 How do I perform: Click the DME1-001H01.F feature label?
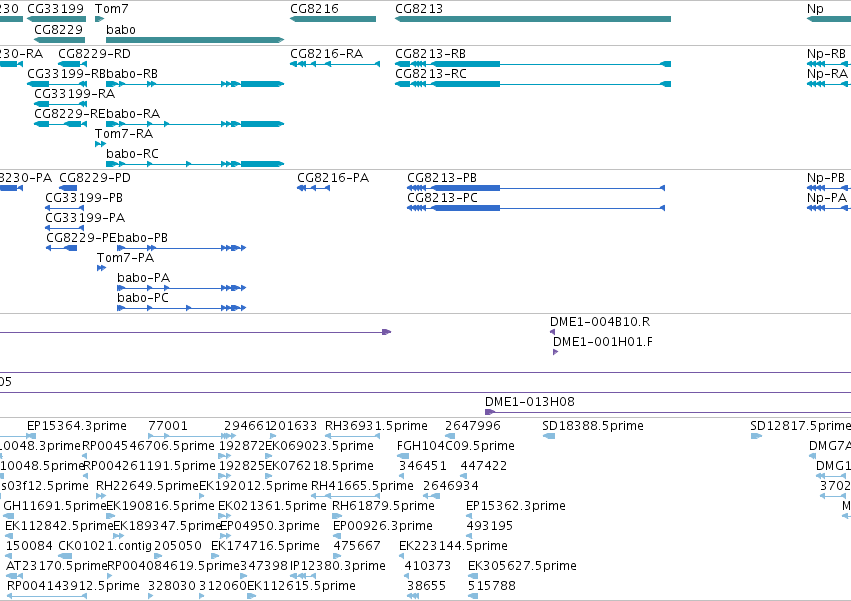[x=603, y=342]
